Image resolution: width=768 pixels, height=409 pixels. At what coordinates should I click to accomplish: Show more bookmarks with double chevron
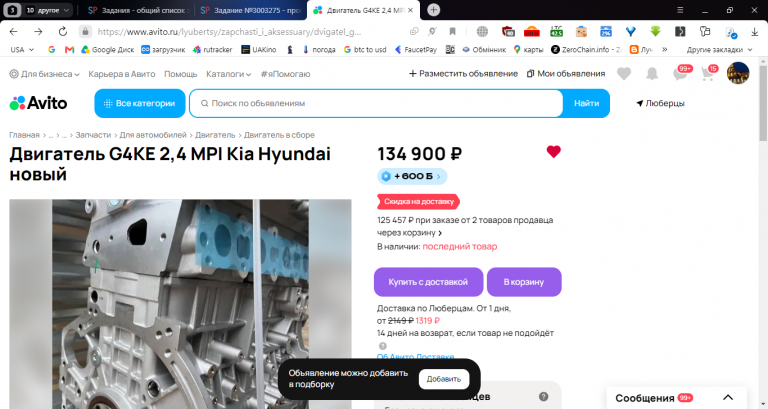point(665,49)
